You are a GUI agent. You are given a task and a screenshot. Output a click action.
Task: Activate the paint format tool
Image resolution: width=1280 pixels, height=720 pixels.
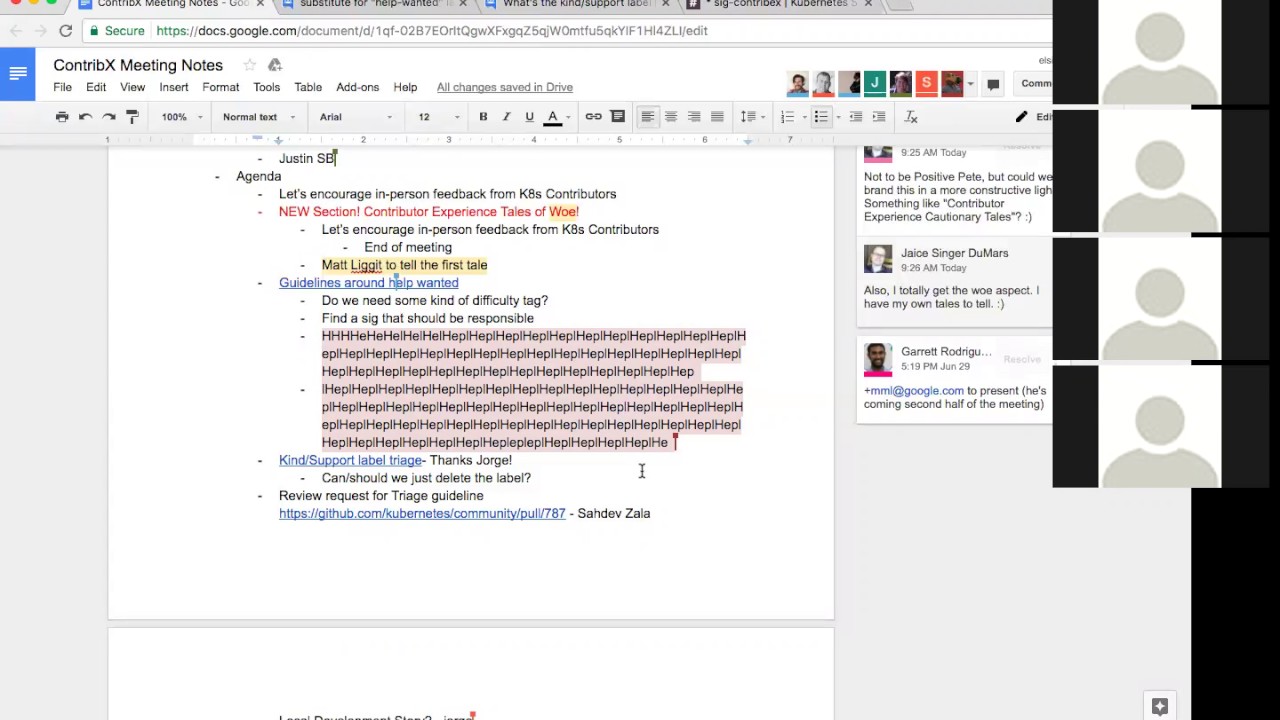pyautogui.click(x=132, y=117)
